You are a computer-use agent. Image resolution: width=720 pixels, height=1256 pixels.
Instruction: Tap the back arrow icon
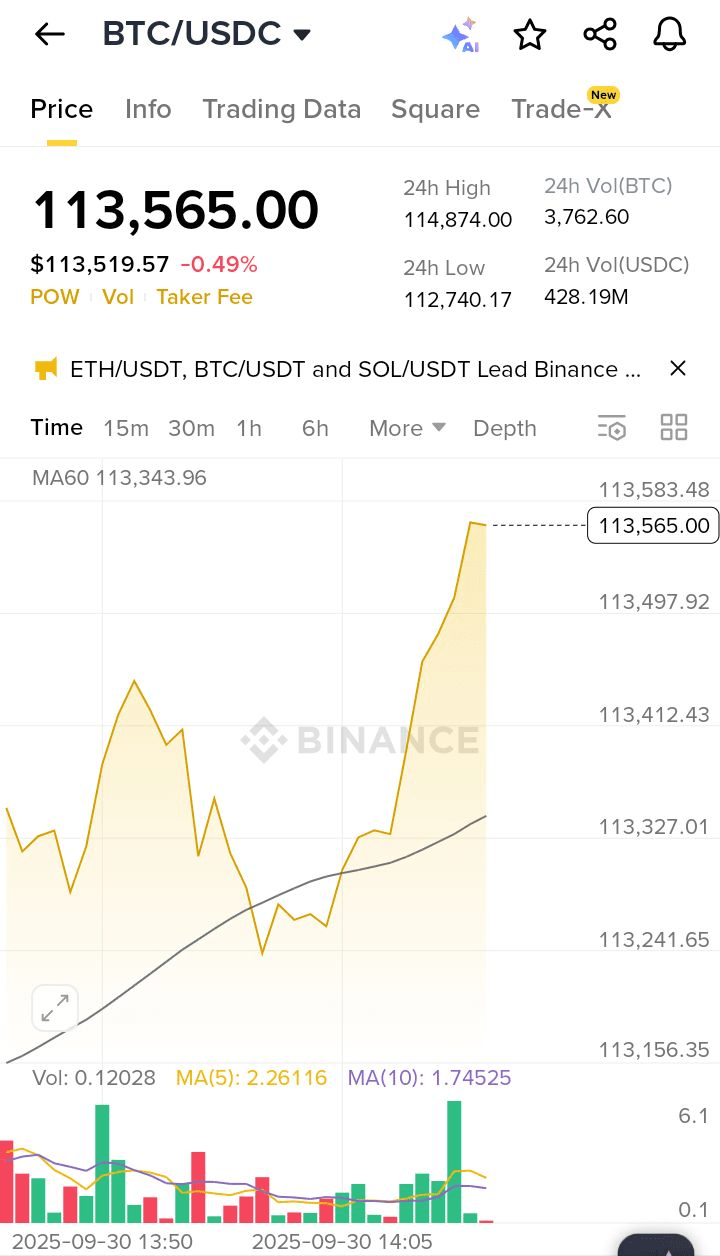click(x=49, y=34)
